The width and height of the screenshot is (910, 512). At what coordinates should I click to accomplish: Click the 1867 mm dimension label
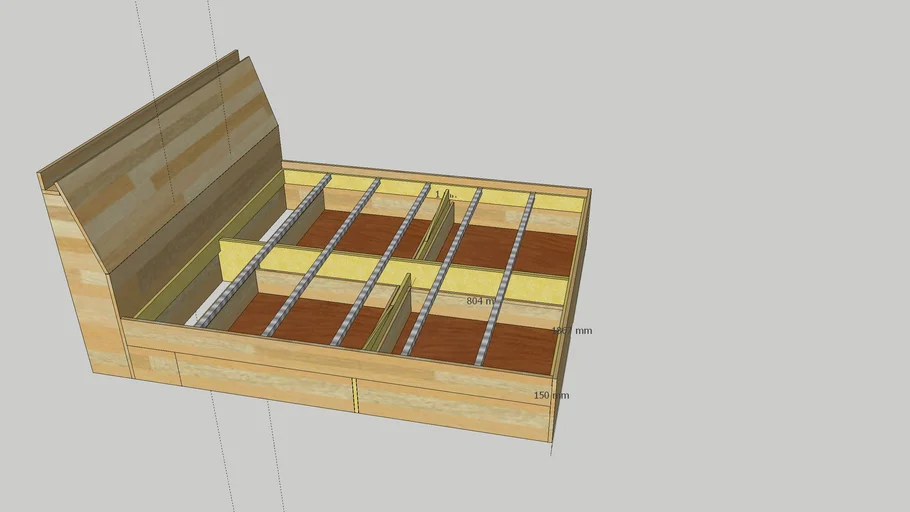click(x=572, y=330)
